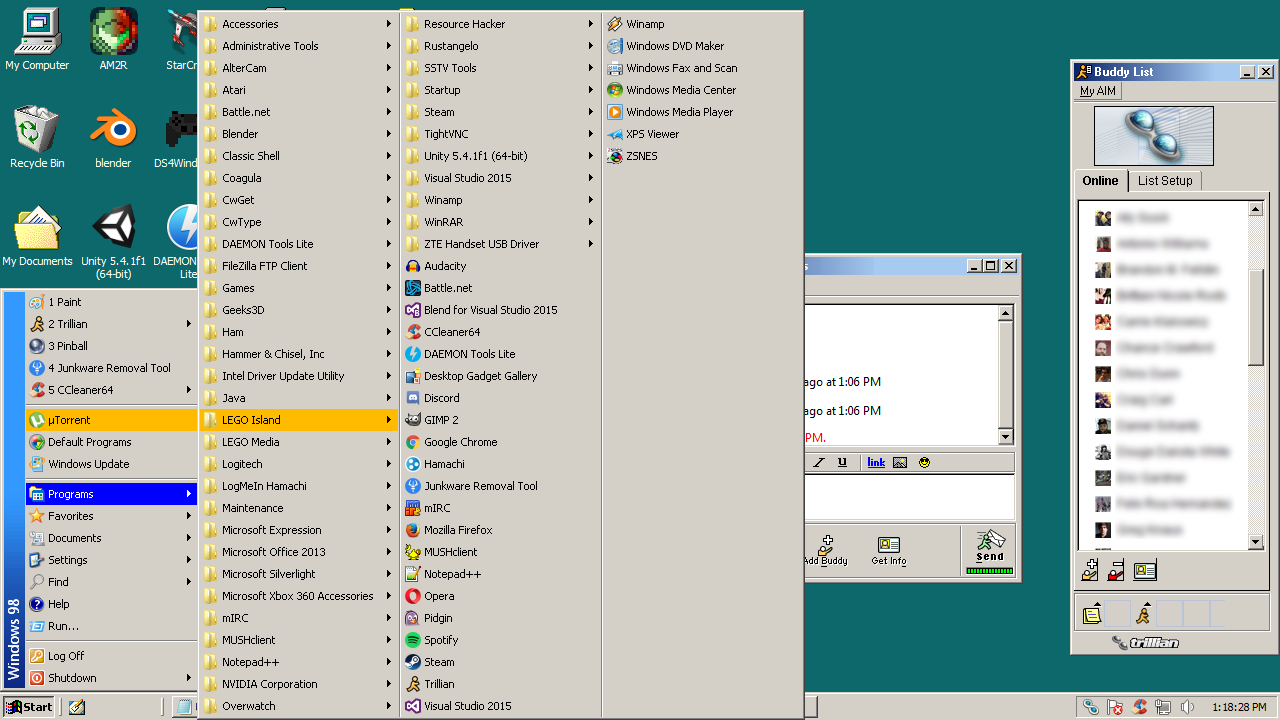The height and width of the screenshot is (720, 1280).
Task: Click the Trillian logo in the Buddy List
Action: (x=1146, y=643)
